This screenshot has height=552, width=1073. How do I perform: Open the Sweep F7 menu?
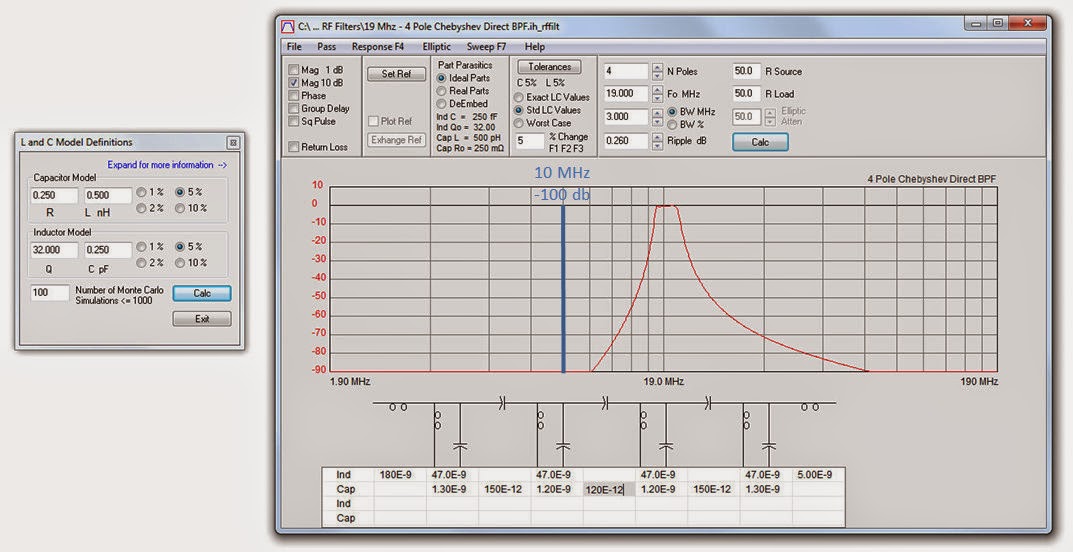coord(486,47)
